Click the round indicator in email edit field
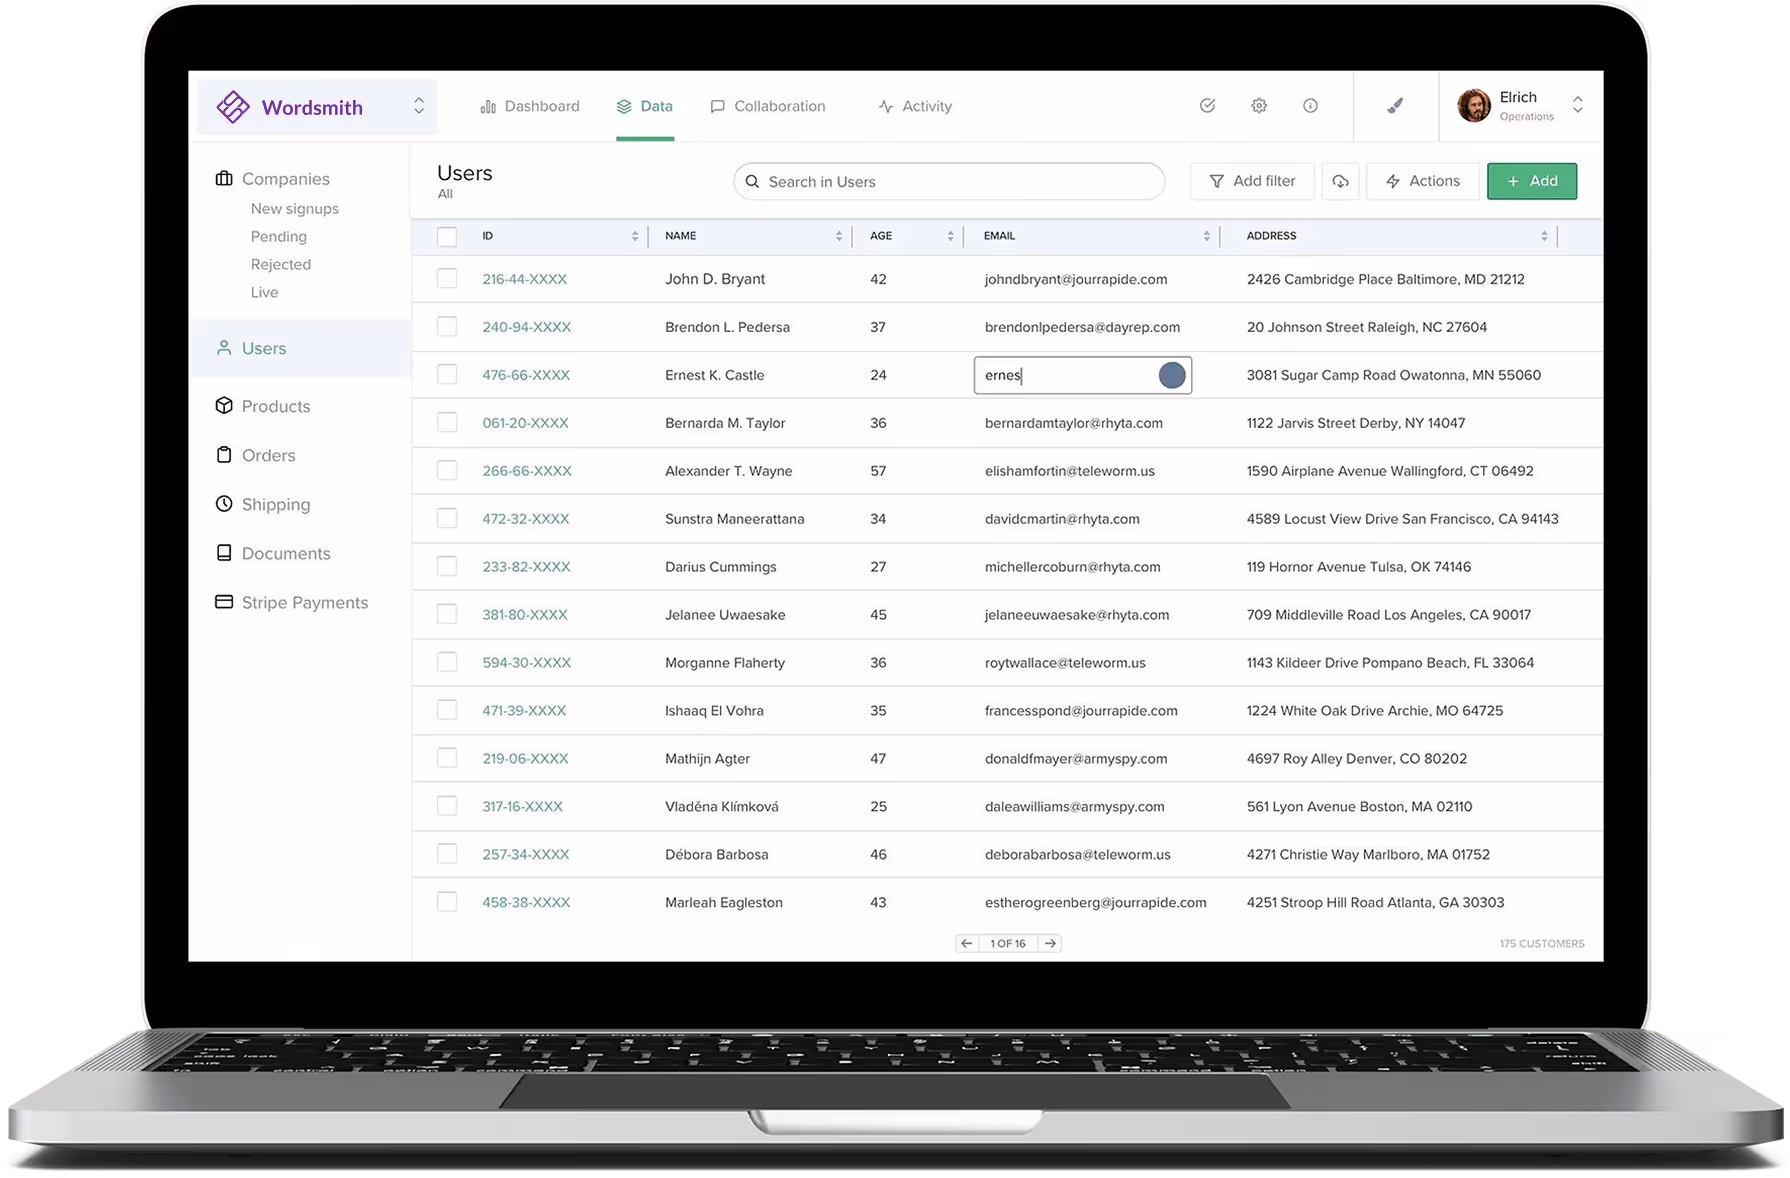This screenshot has height=1178, width=1790. [1172, 375]
